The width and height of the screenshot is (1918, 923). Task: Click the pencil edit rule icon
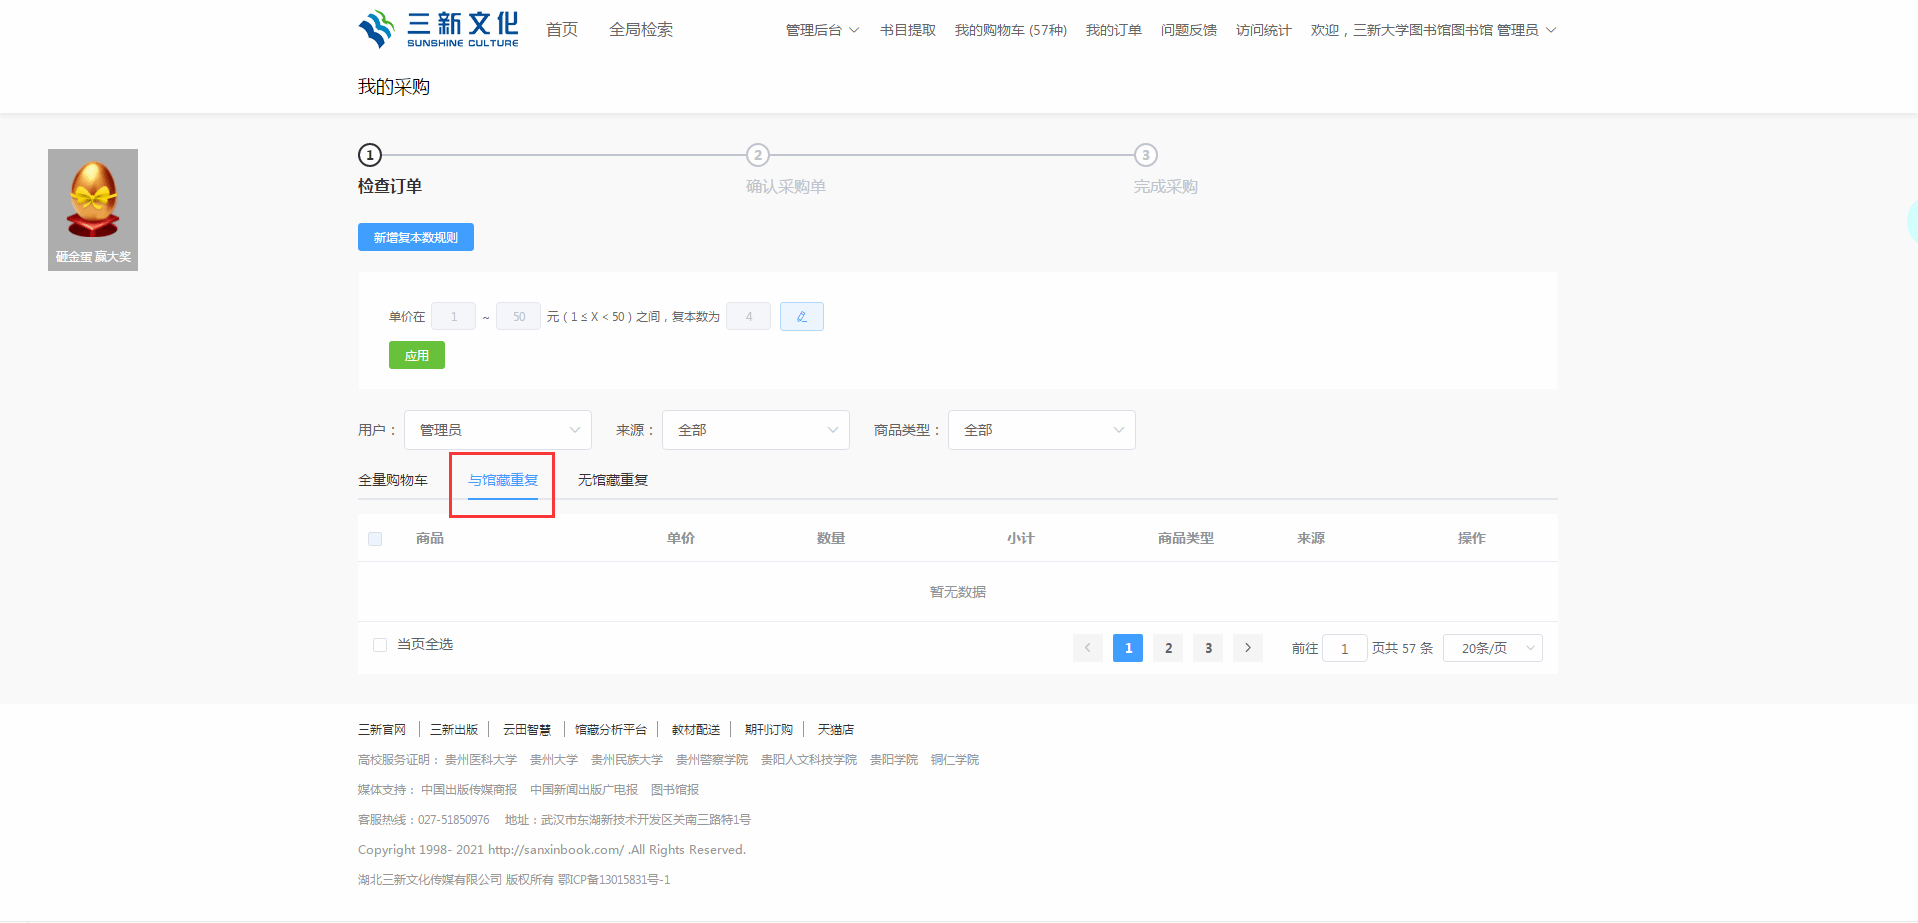tap(801, 317)
